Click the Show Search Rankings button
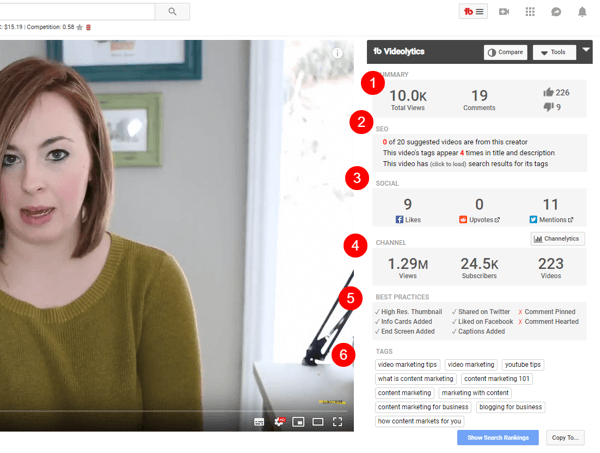This screenshot has height=453, width=600. (497, 438)
